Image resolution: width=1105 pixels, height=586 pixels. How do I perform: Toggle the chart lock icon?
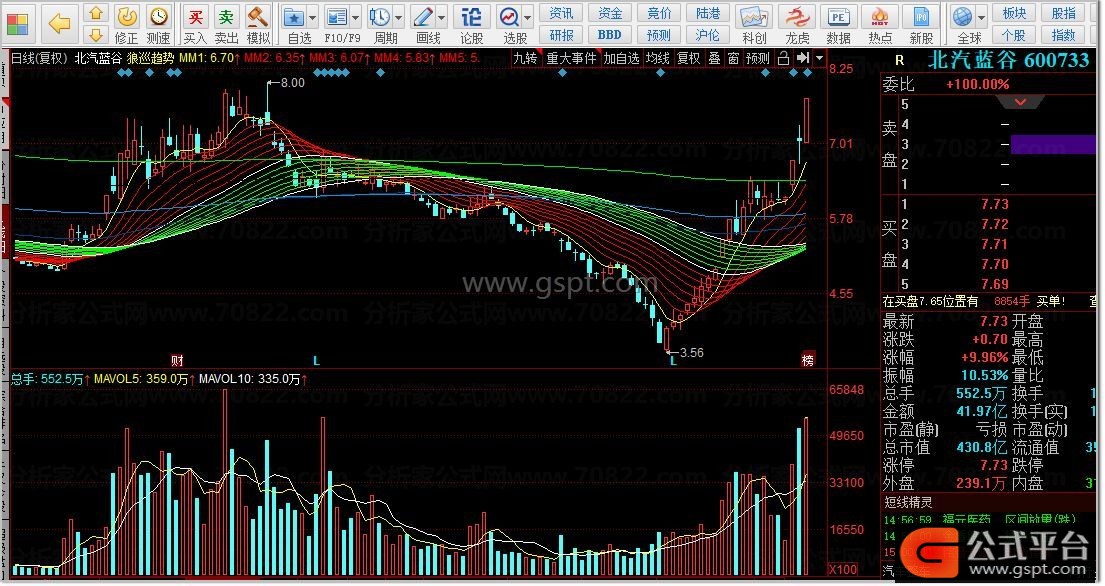tap(783, 58)
